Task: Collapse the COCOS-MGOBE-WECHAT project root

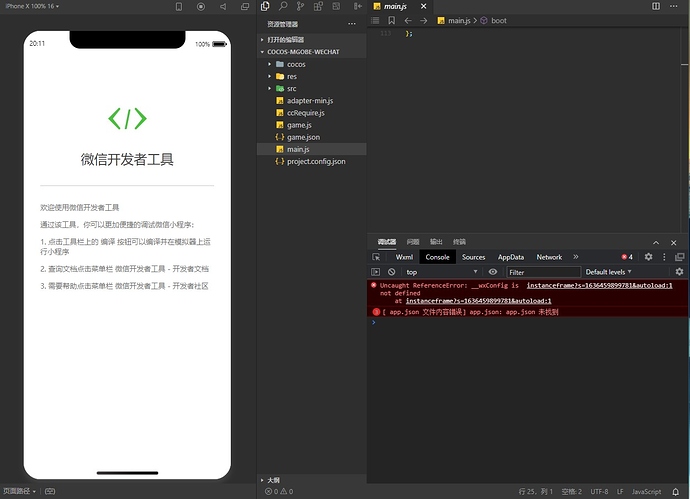Action: pos(312,51)
